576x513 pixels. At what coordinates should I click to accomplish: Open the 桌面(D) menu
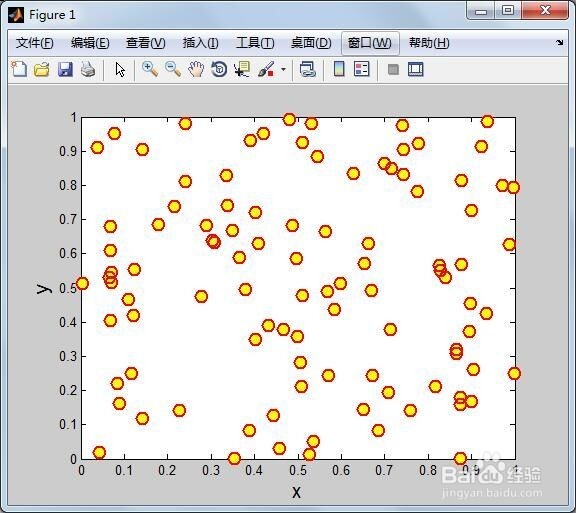click(x=311, y=43)
